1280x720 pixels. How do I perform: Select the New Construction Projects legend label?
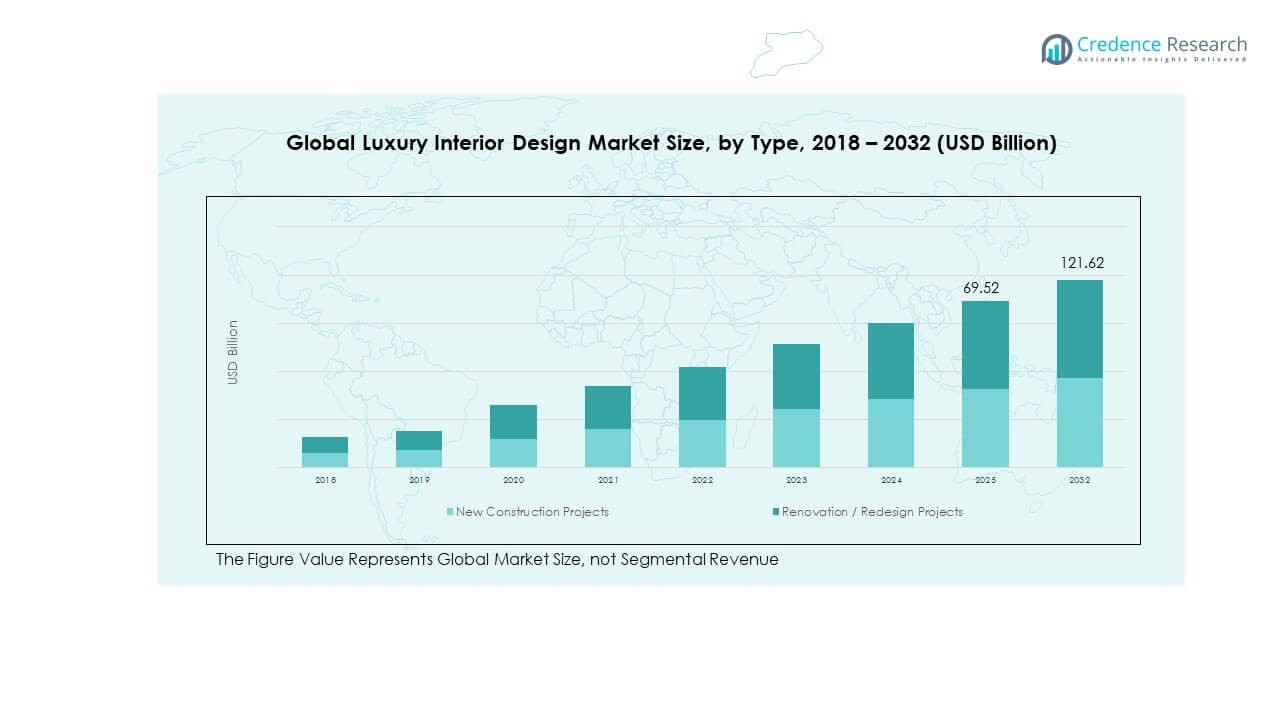pyautogui.click(x=532, y=512)
